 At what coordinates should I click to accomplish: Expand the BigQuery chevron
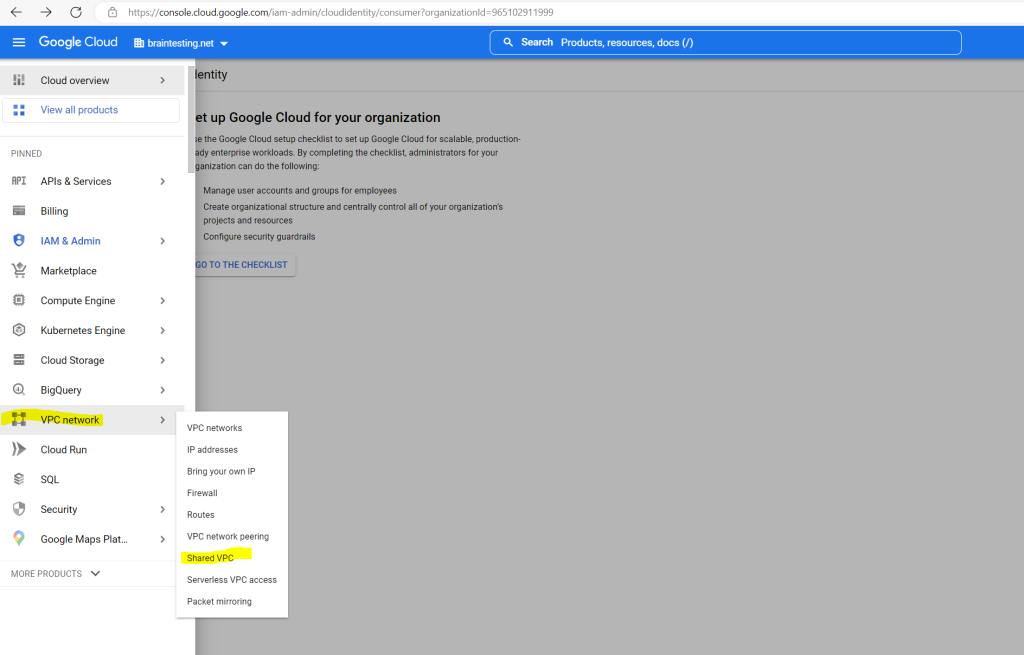[x=163, y=390]
